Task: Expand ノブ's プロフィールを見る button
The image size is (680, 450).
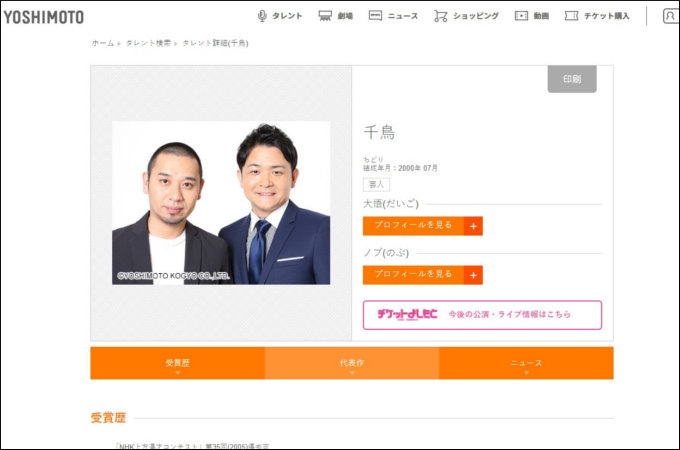Action: coord(422,275)
